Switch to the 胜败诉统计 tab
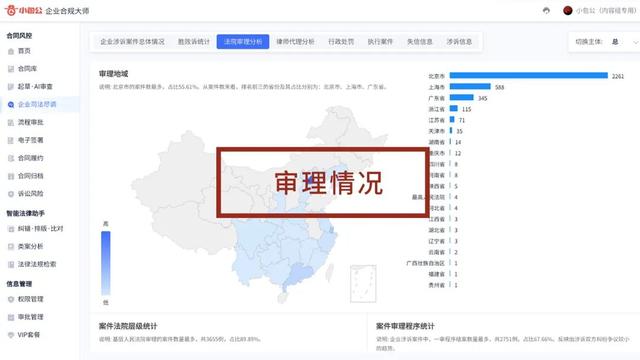The width and height of the screenshot is (640, 360). tap(193, 42)
